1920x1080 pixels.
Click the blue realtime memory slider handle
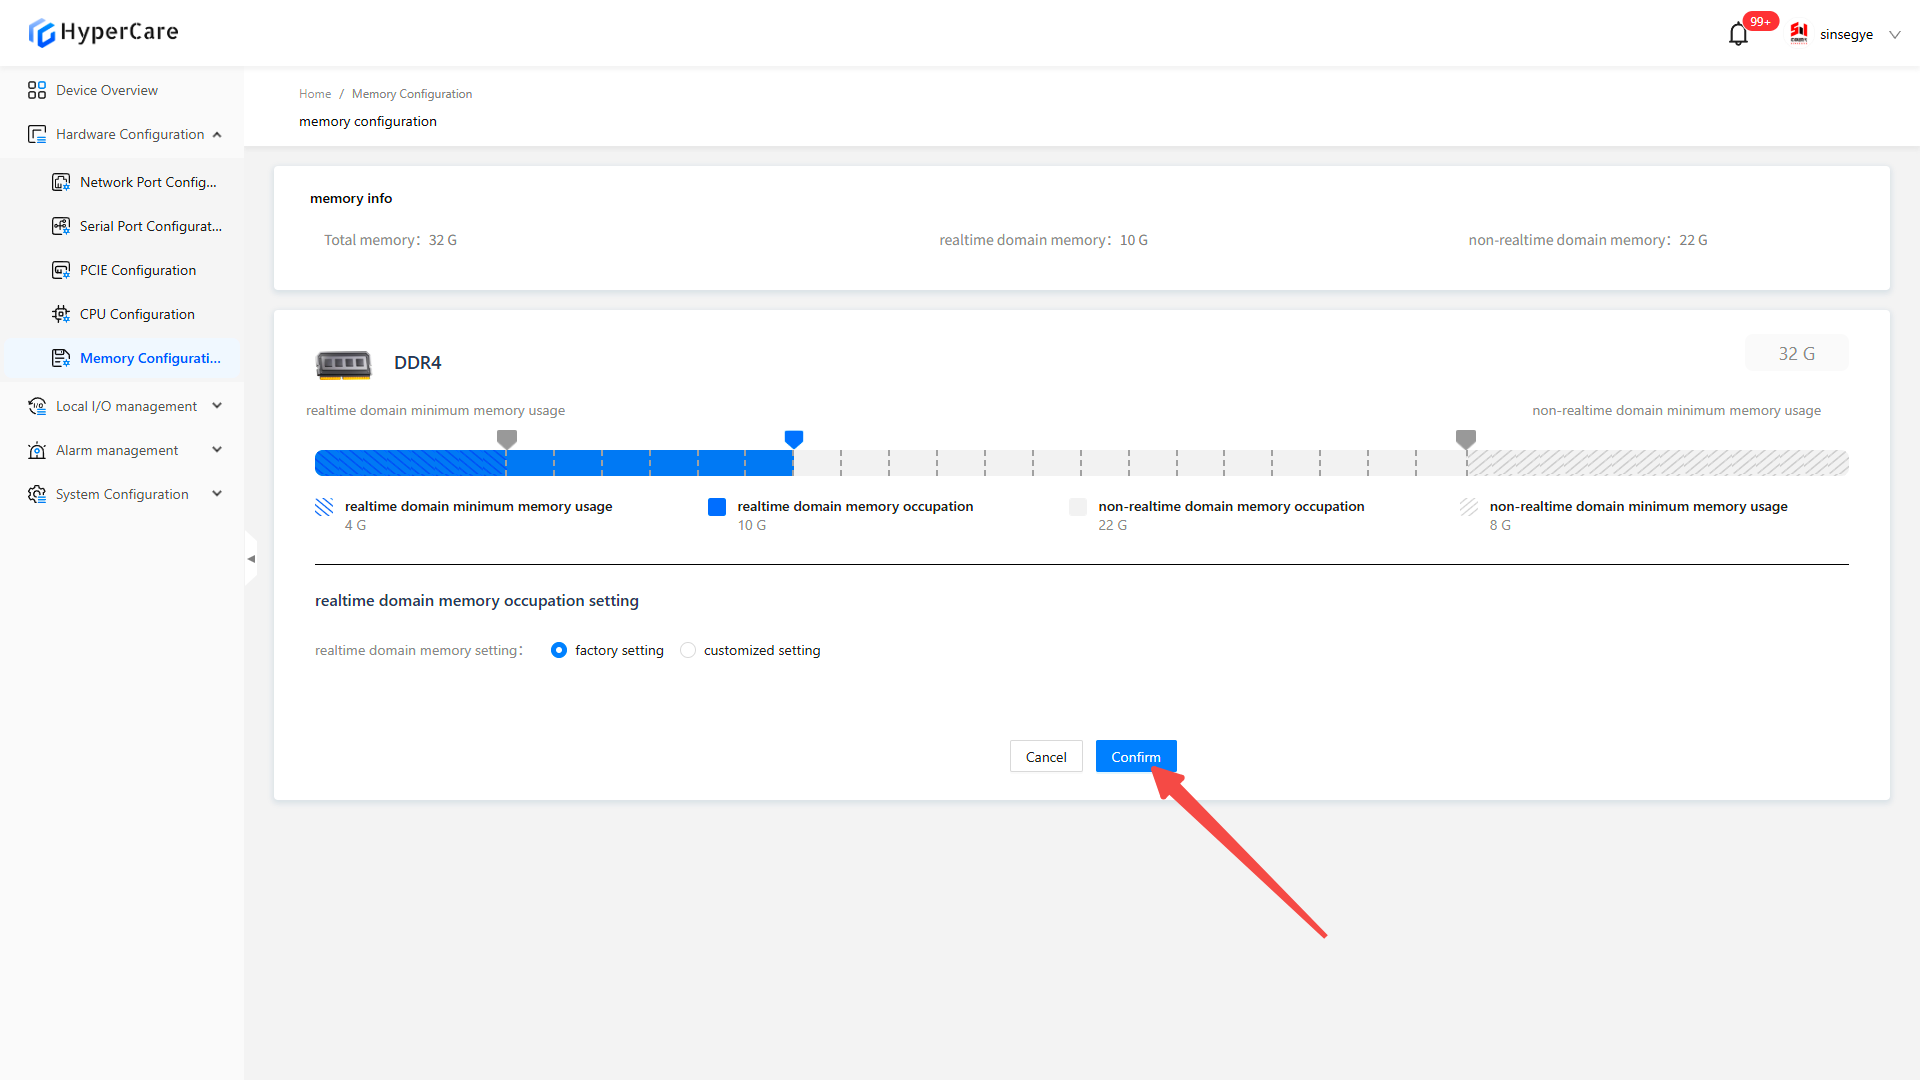click(x=794, y=439)
